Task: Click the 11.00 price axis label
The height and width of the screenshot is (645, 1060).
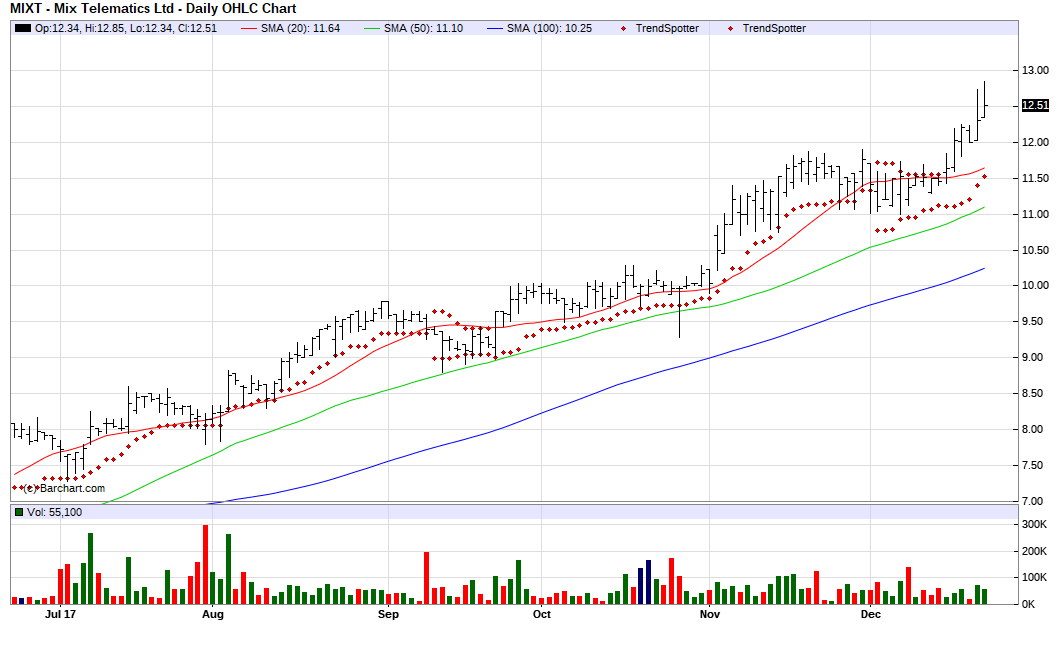Action: point(1035,214)
